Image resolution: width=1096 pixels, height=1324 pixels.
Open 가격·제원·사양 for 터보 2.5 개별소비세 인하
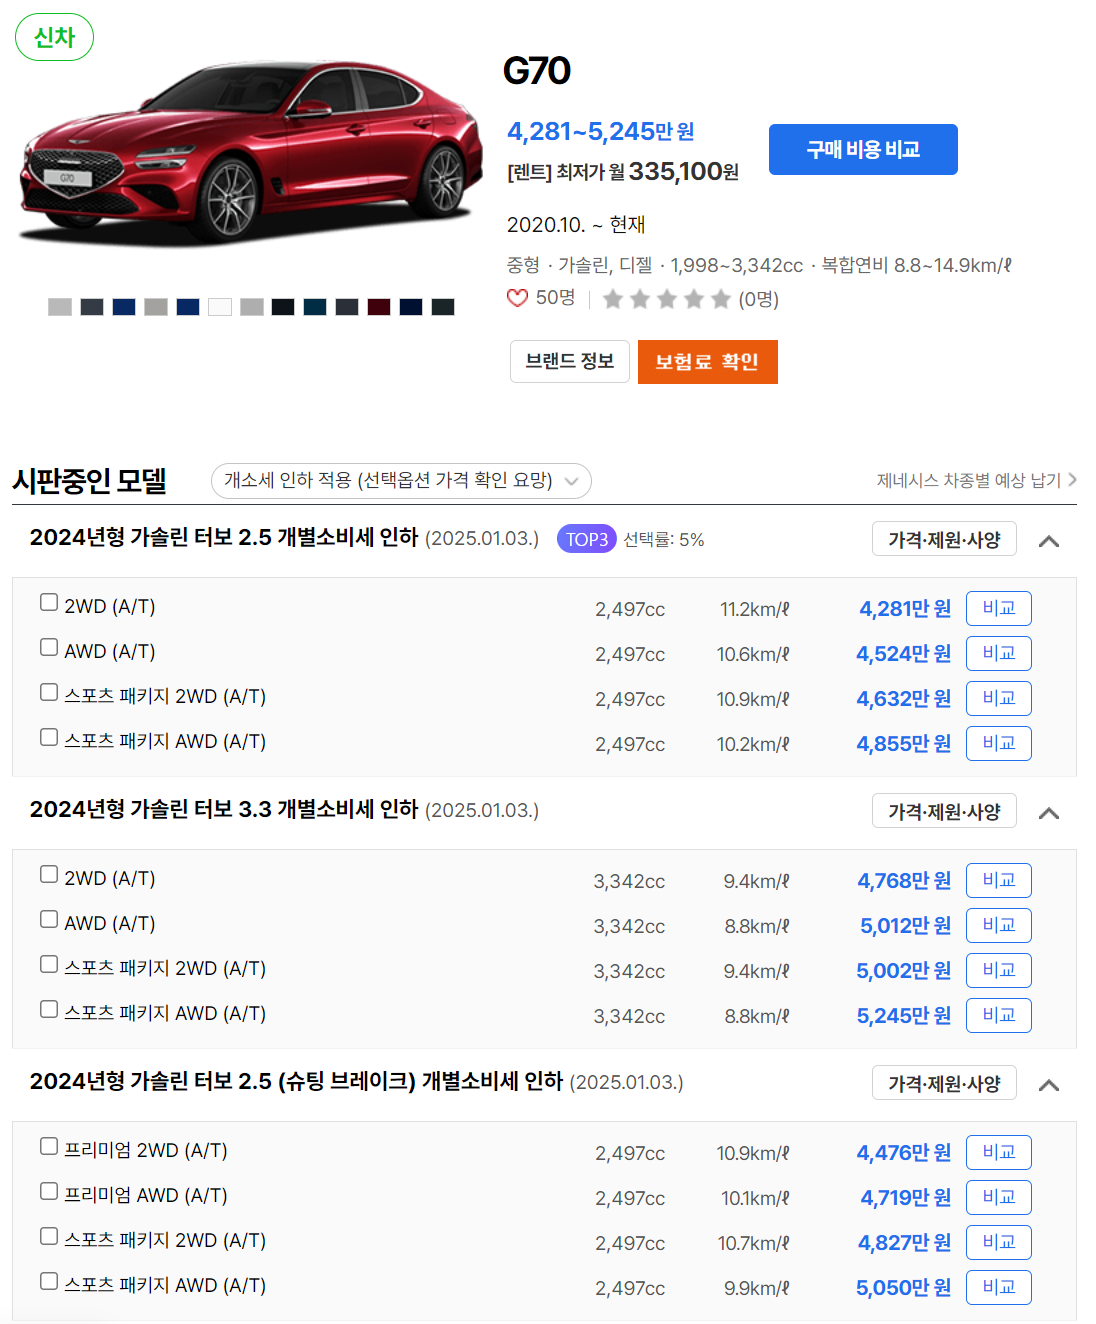coord(944,539)
